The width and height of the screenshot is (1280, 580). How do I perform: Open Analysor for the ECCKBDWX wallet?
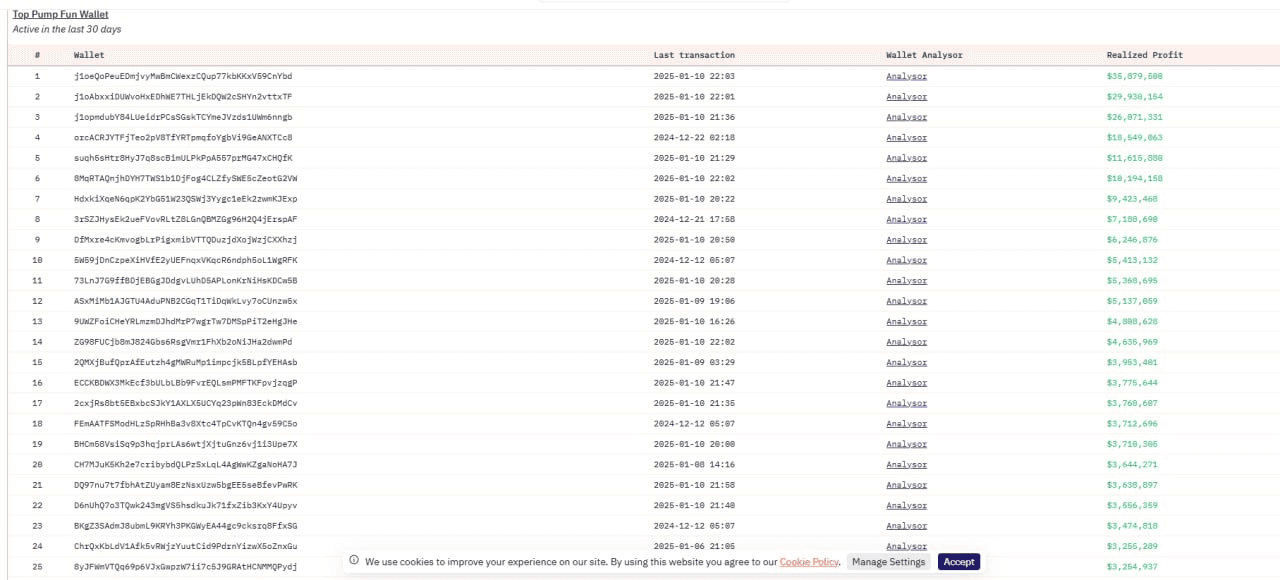point(906,383)
